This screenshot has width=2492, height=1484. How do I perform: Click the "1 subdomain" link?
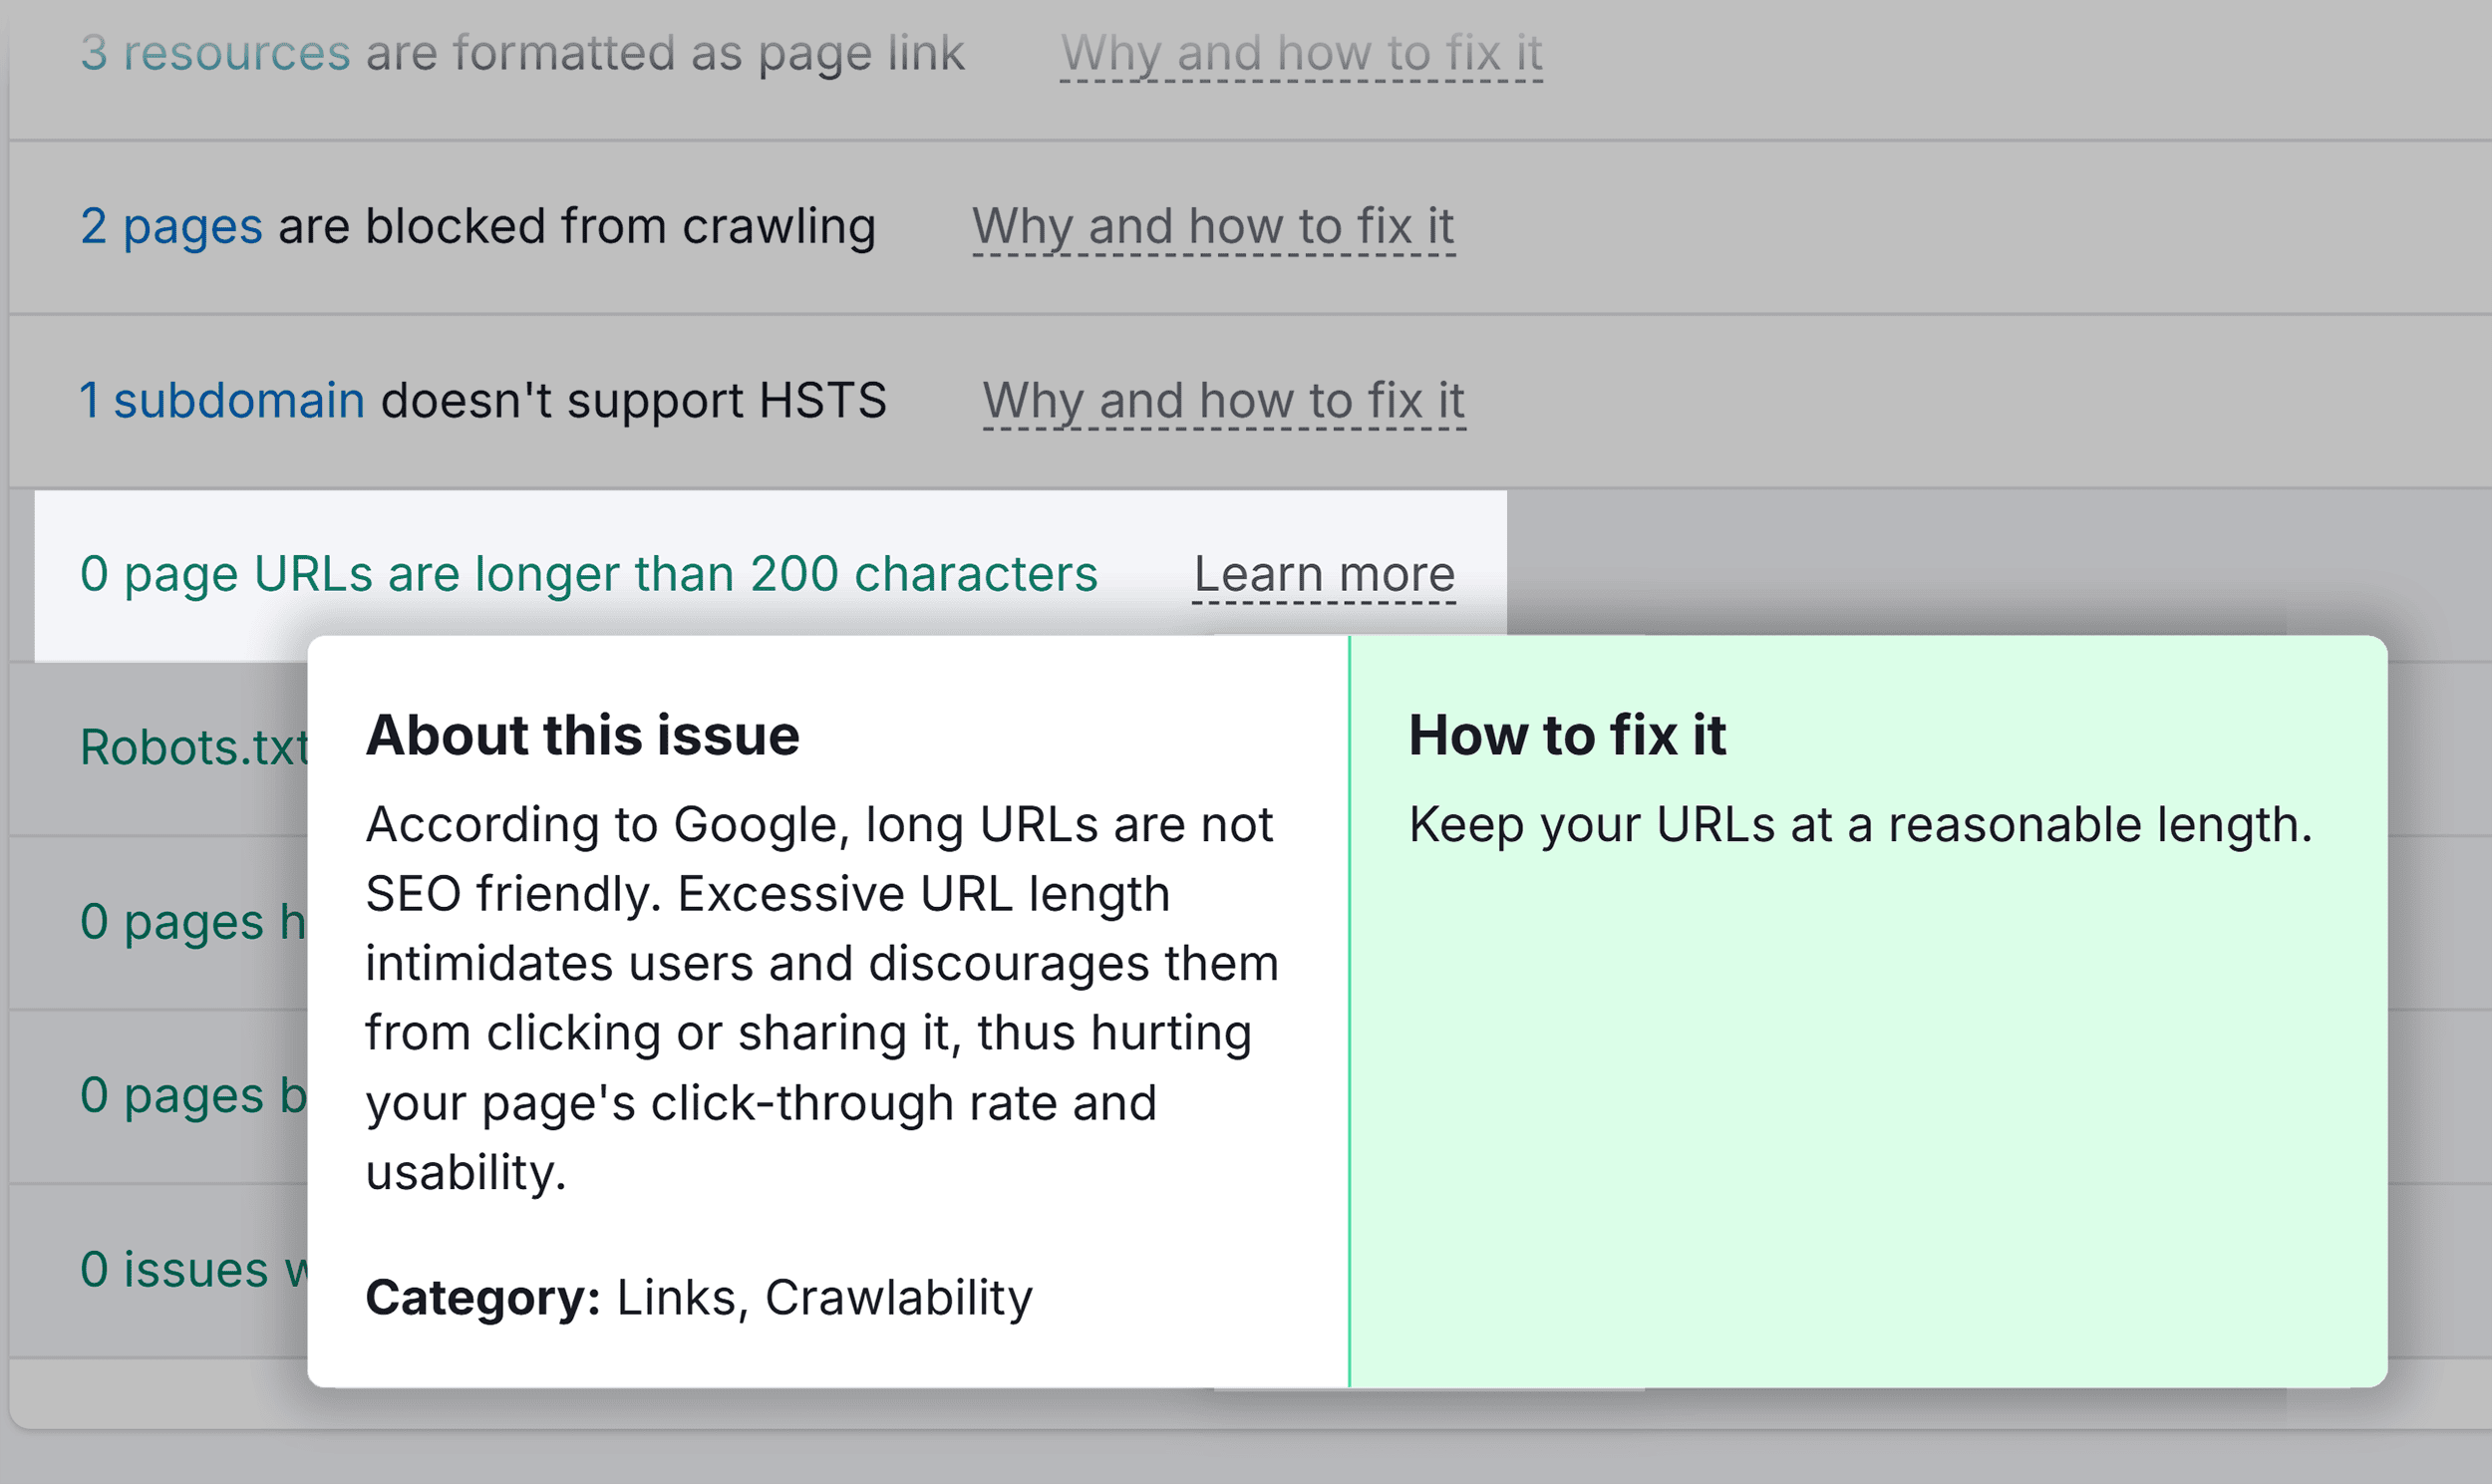pos(221,400)
